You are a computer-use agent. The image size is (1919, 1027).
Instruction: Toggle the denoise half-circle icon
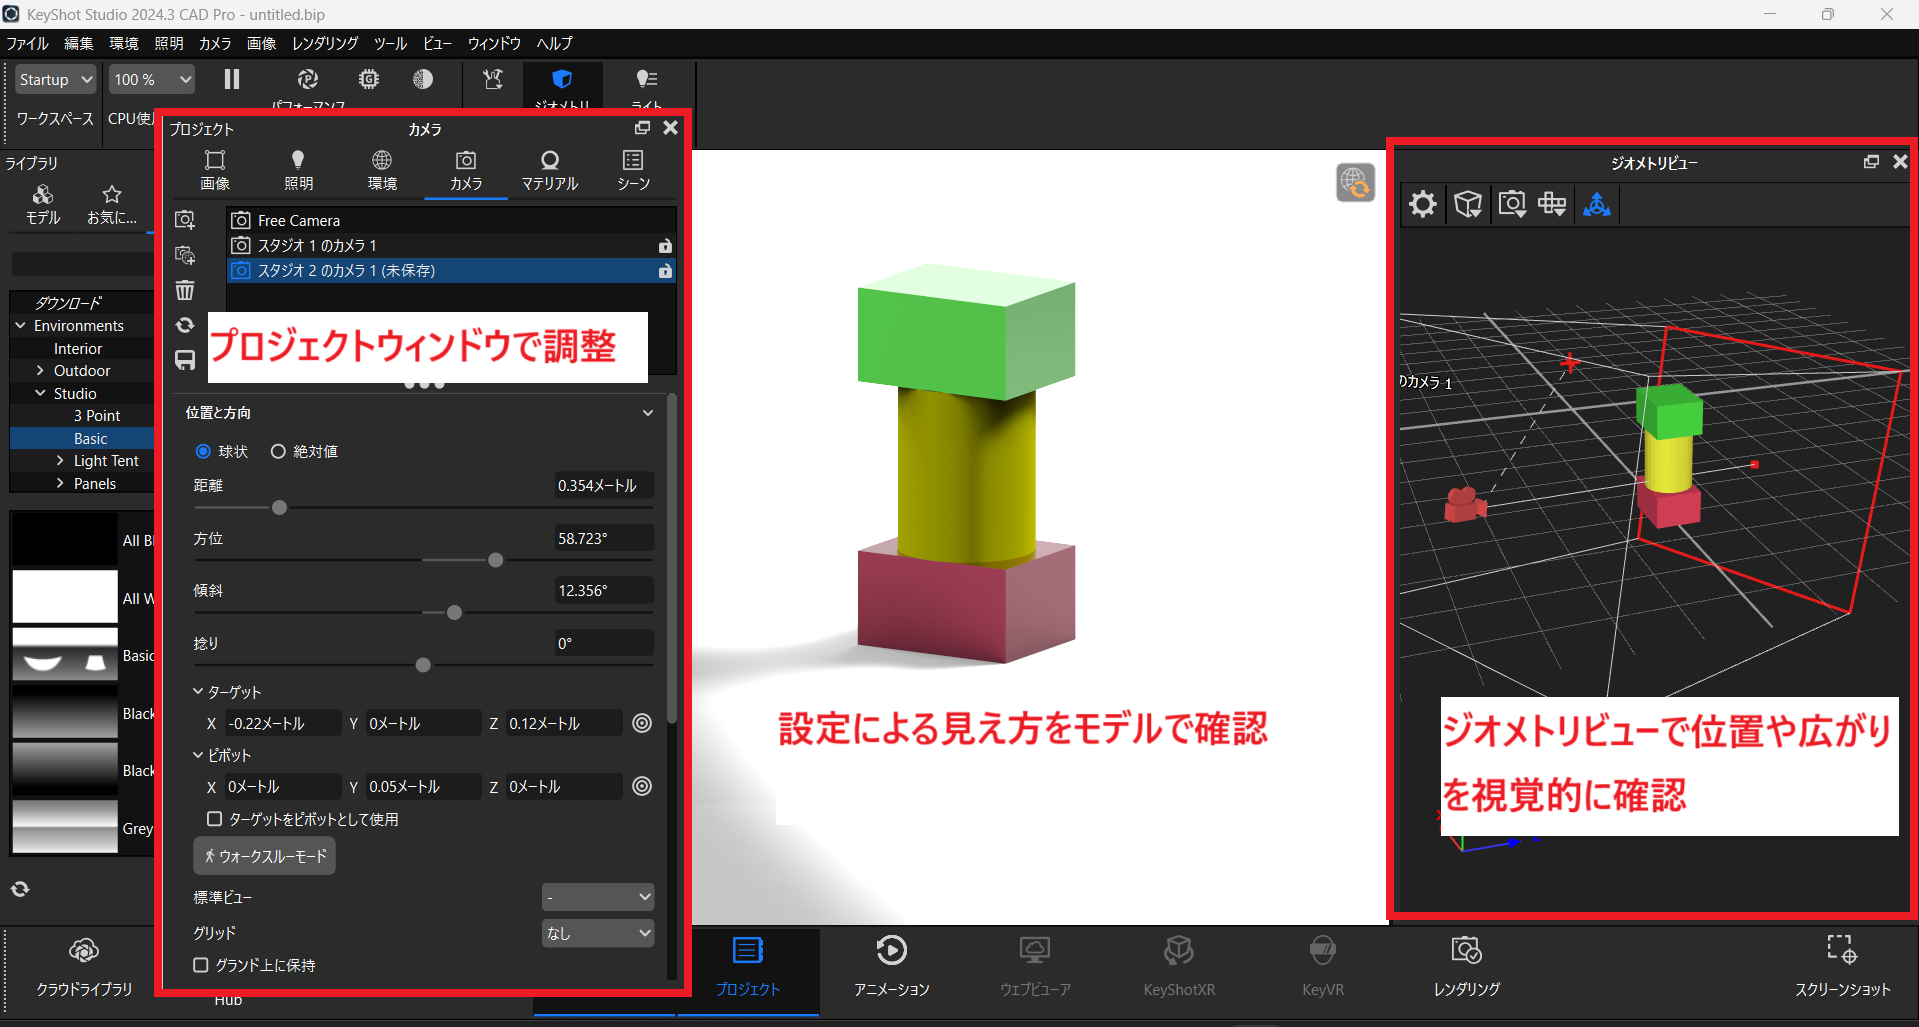point(423,79)
